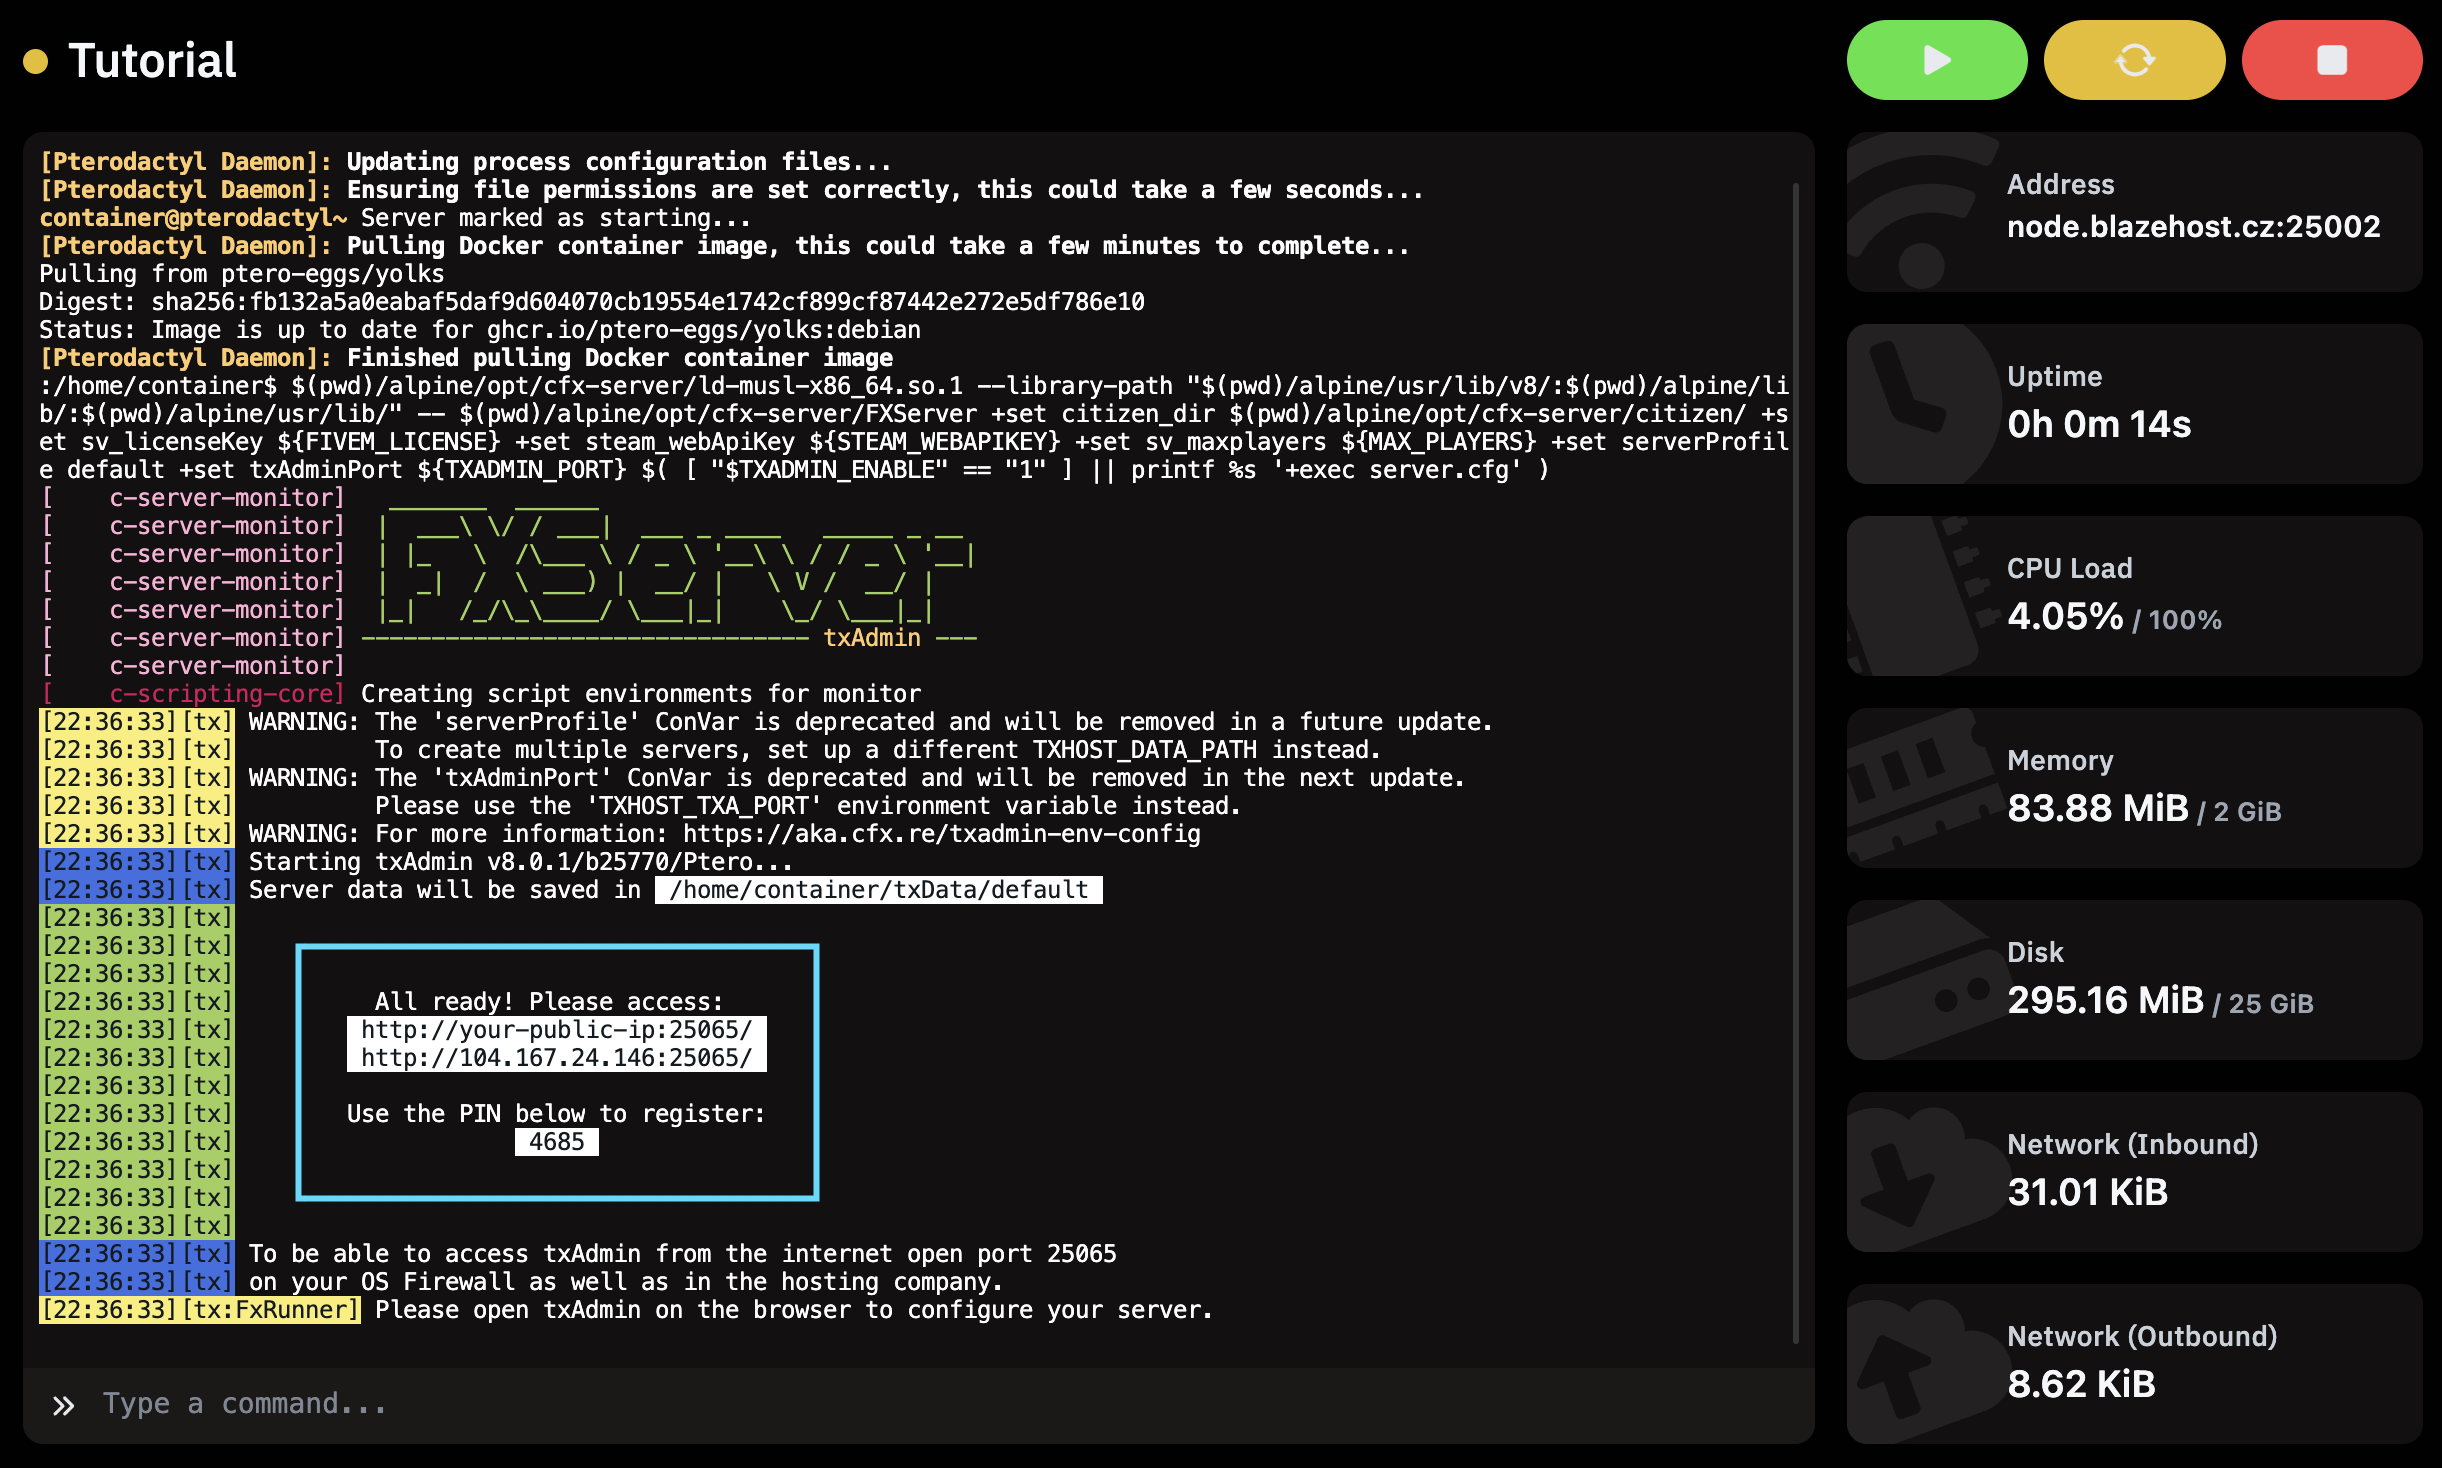Click the red Stop server button
2442x1468 pixels.
(2331, 60)
